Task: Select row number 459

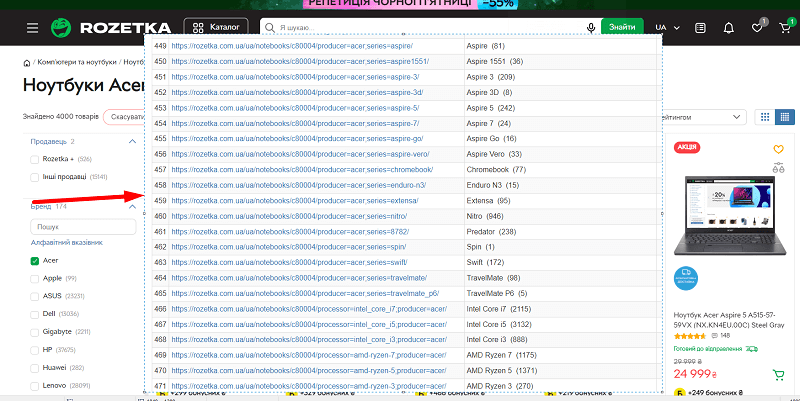Action: [x=160, y=200]
